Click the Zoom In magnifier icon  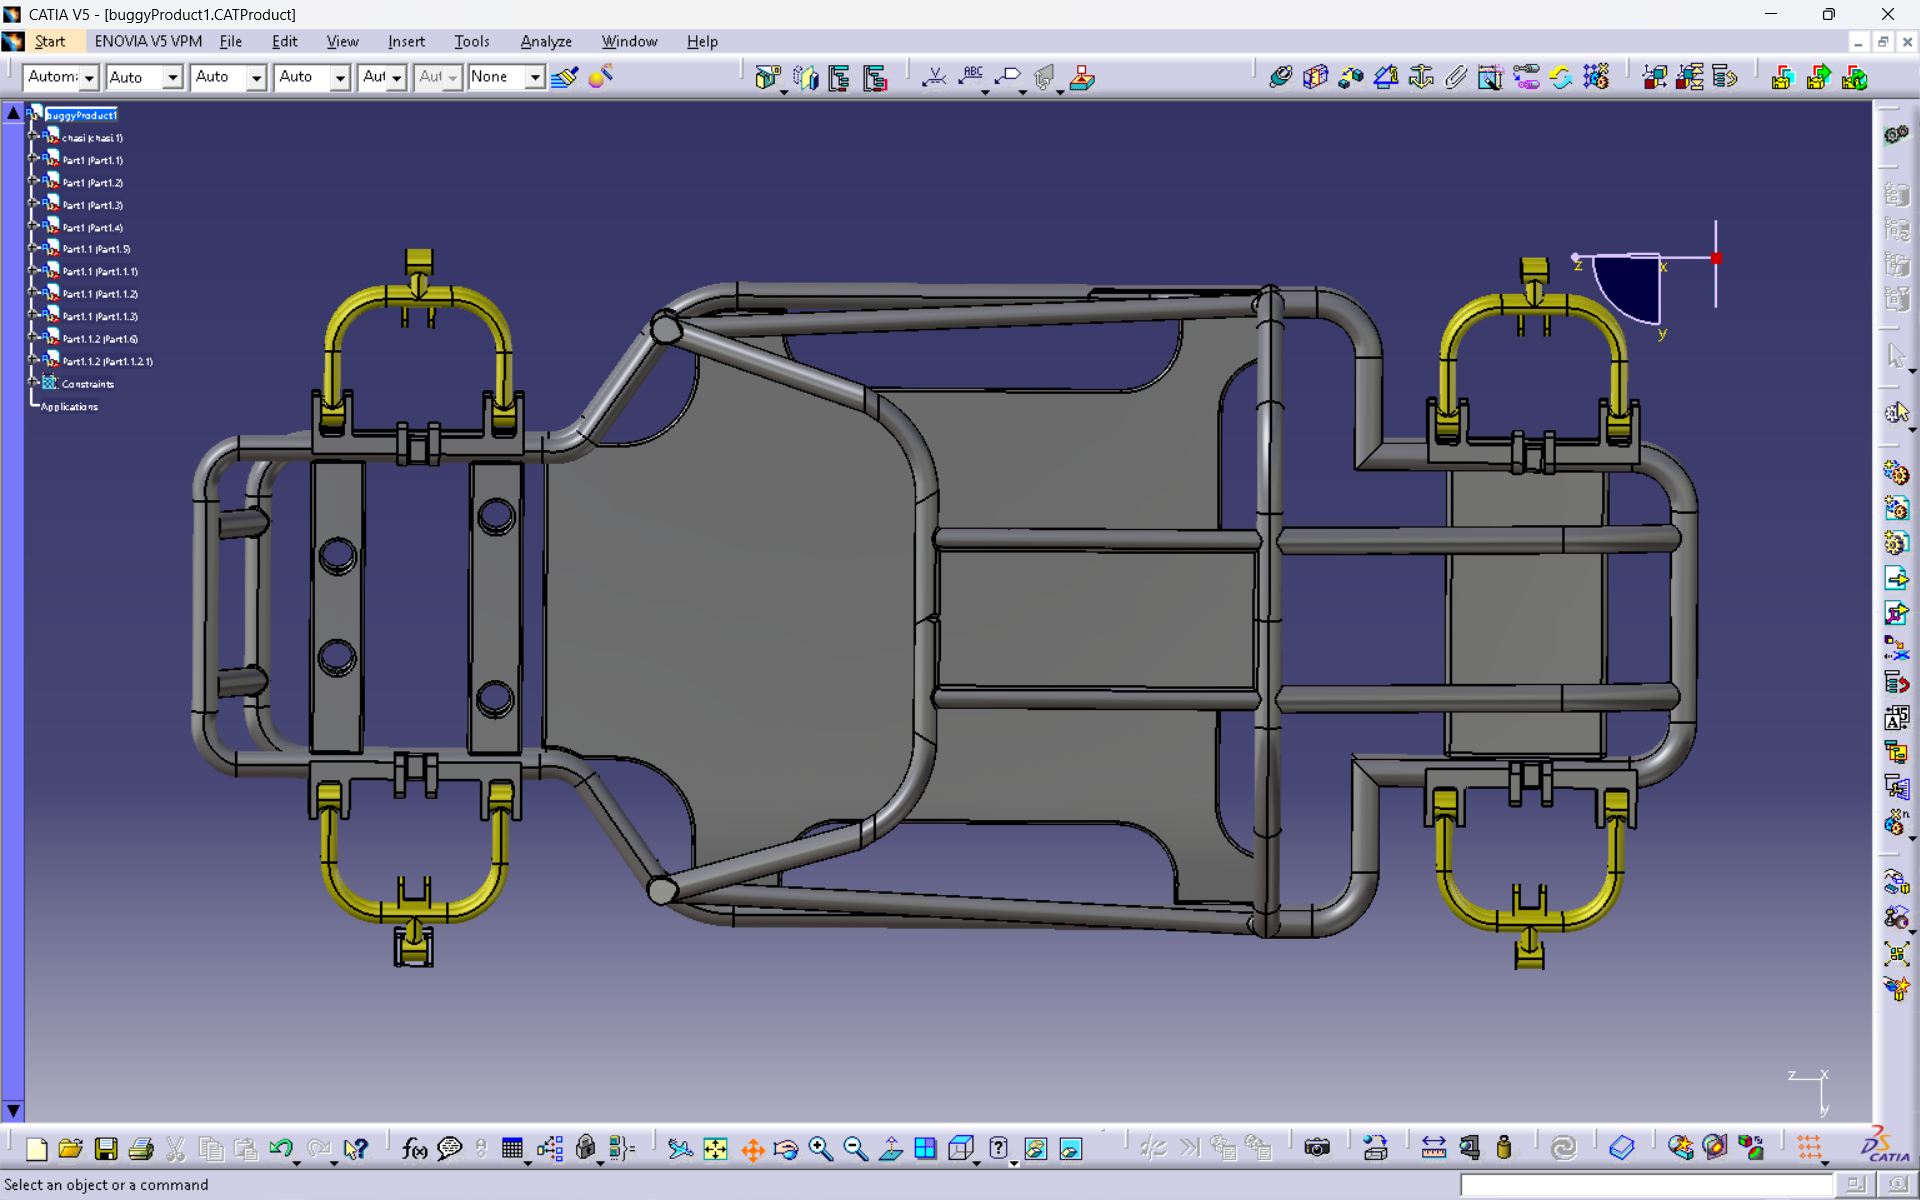821,1149
